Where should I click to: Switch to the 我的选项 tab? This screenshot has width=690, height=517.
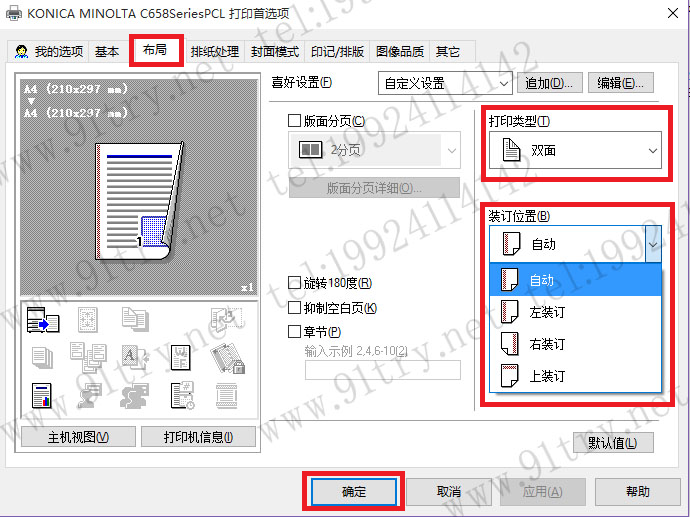[48, 51]
